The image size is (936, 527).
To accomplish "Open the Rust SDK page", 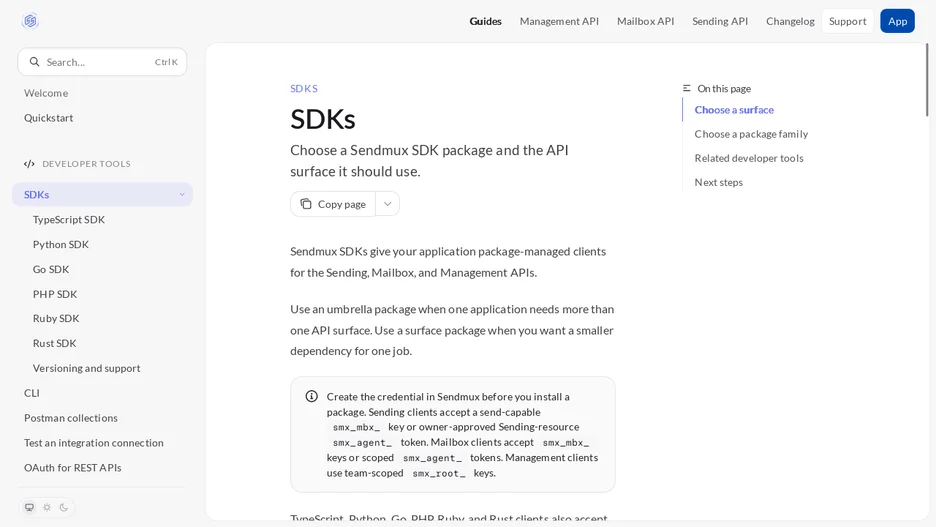I will tap(54, 343).
